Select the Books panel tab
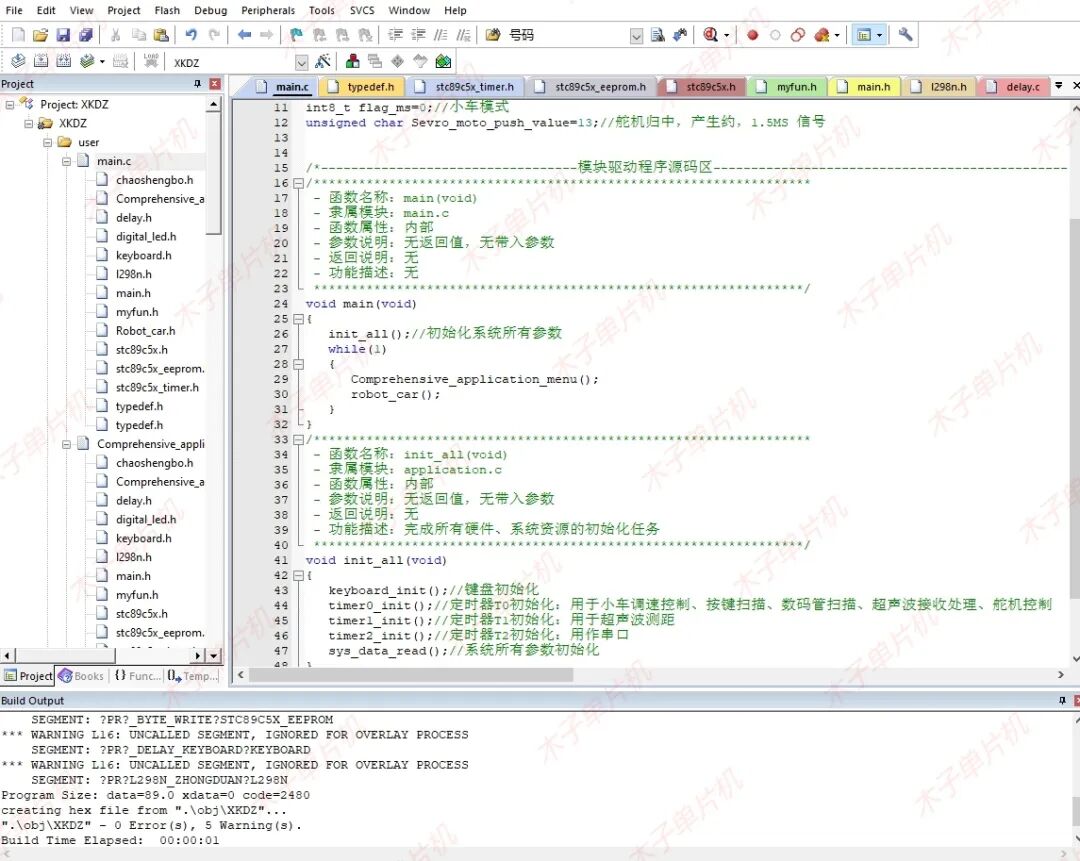1080x861 pixels. pos(82,676)
